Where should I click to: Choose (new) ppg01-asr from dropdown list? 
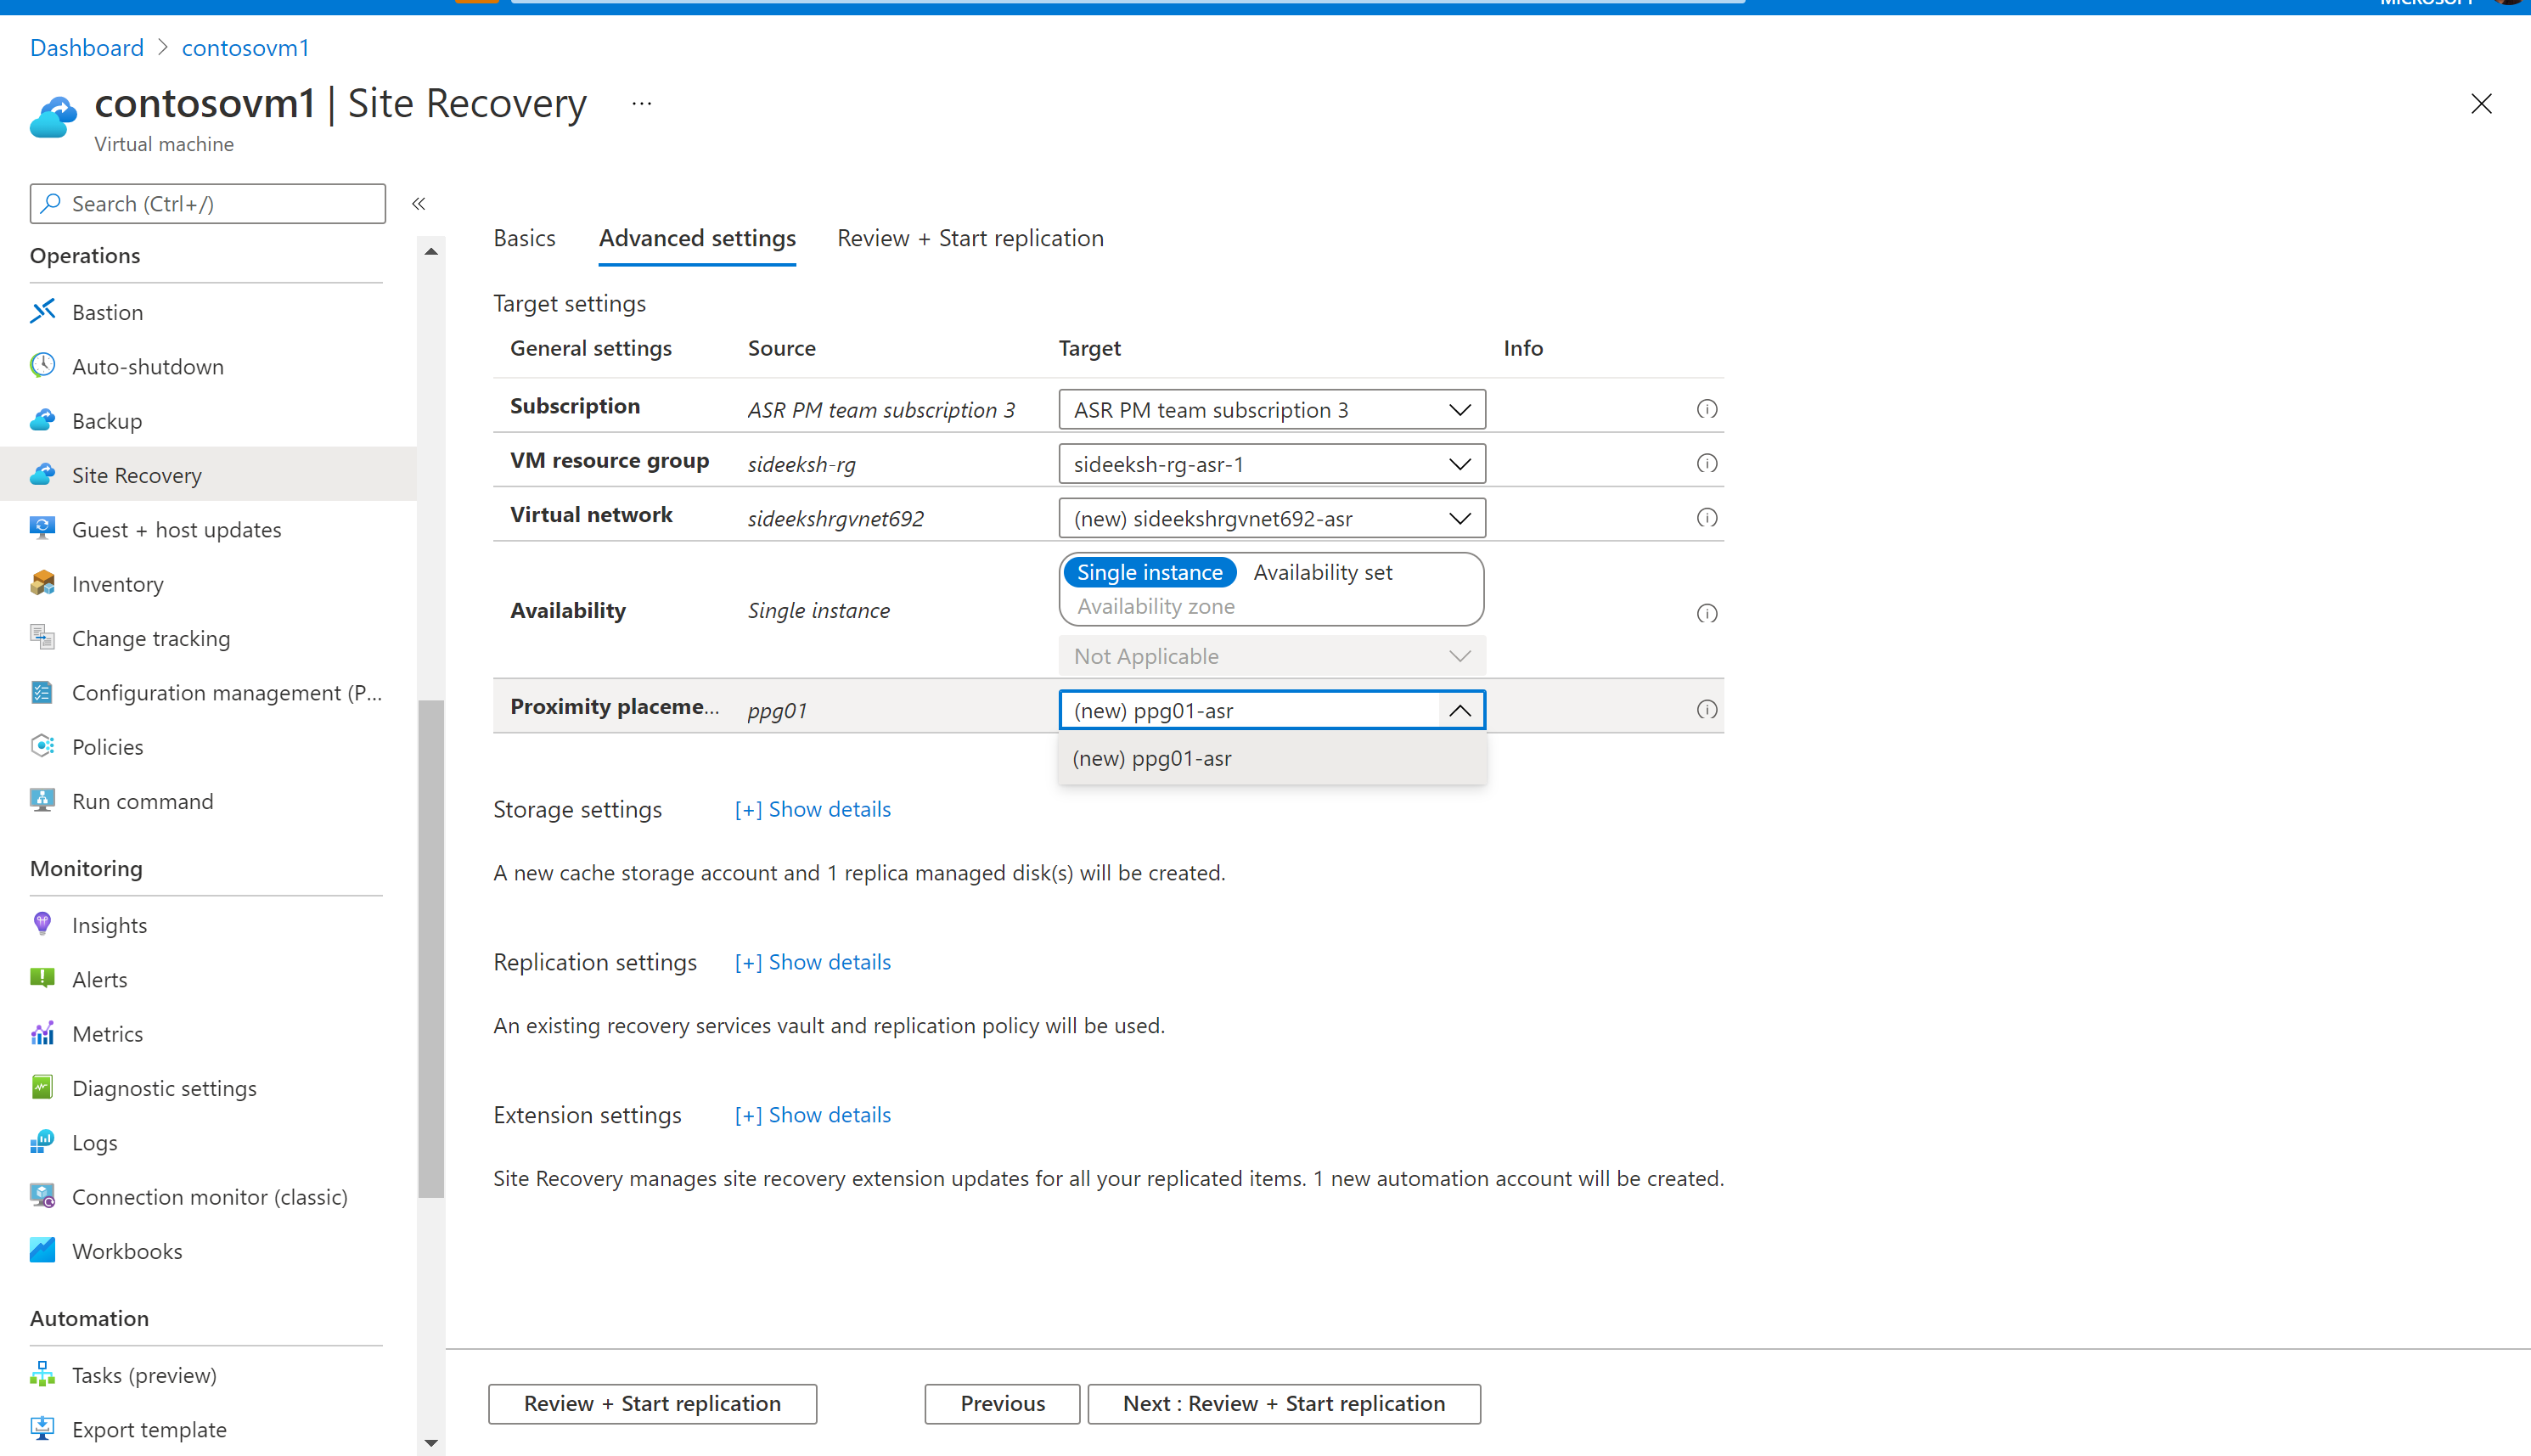click(x=1152, y=758)
